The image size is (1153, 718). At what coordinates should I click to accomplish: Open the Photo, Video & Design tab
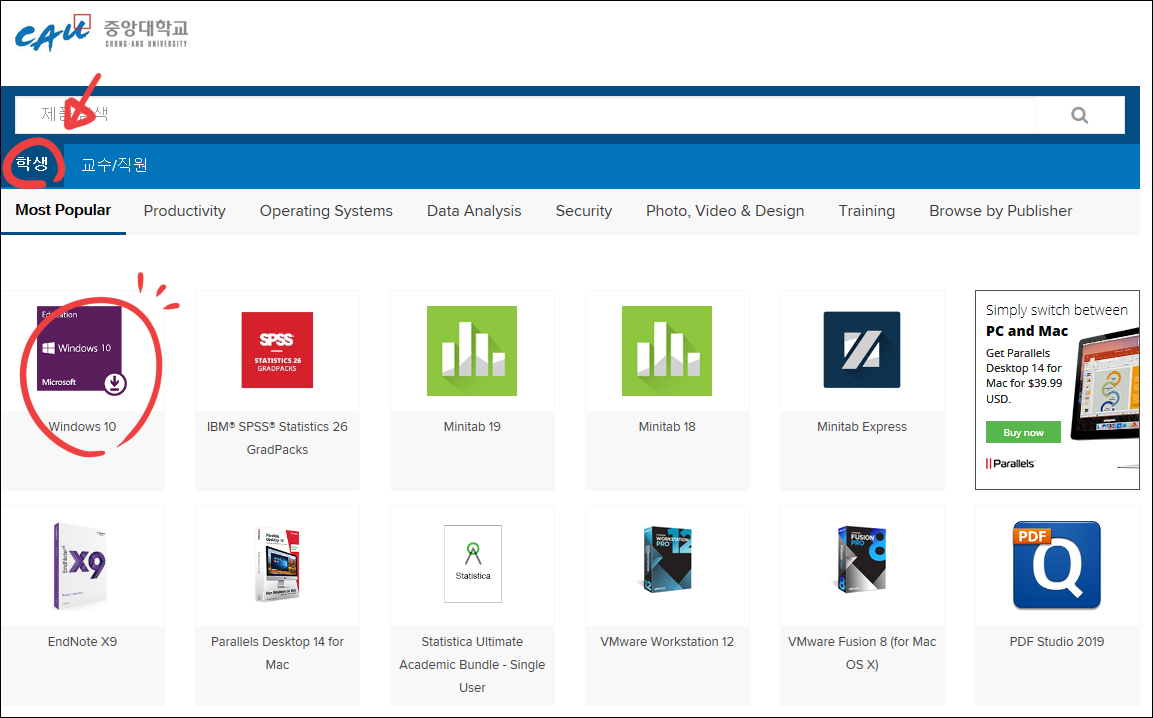pyautogui.click(x=725, y=211)
